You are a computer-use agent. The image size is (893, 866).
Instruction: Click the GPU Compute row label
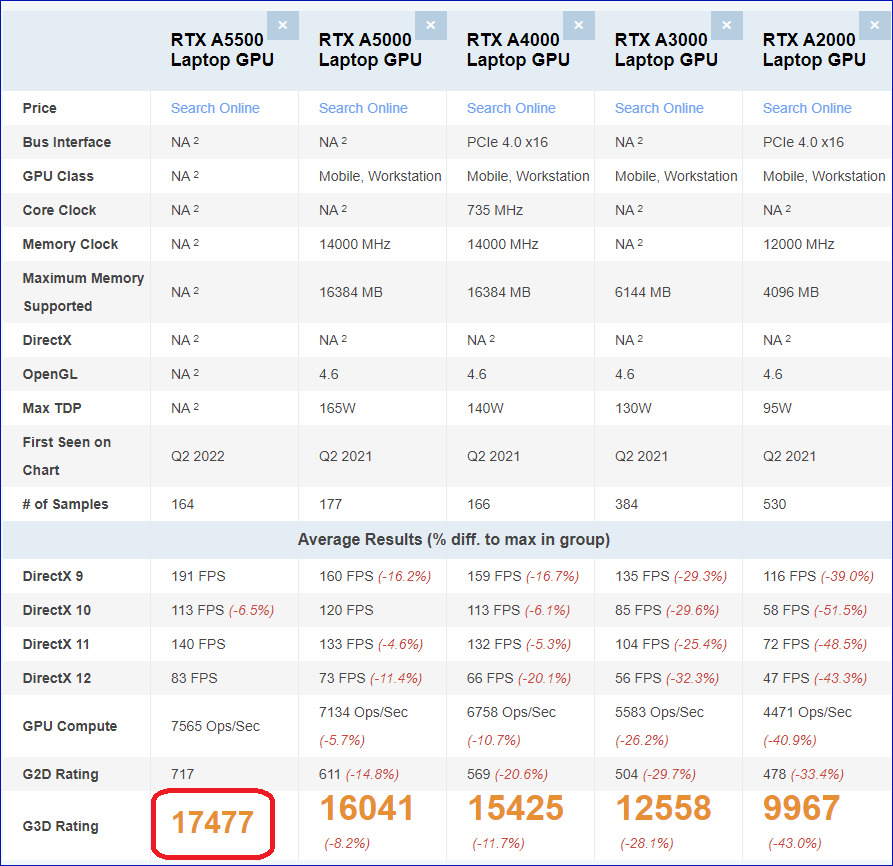pos(69,727)
